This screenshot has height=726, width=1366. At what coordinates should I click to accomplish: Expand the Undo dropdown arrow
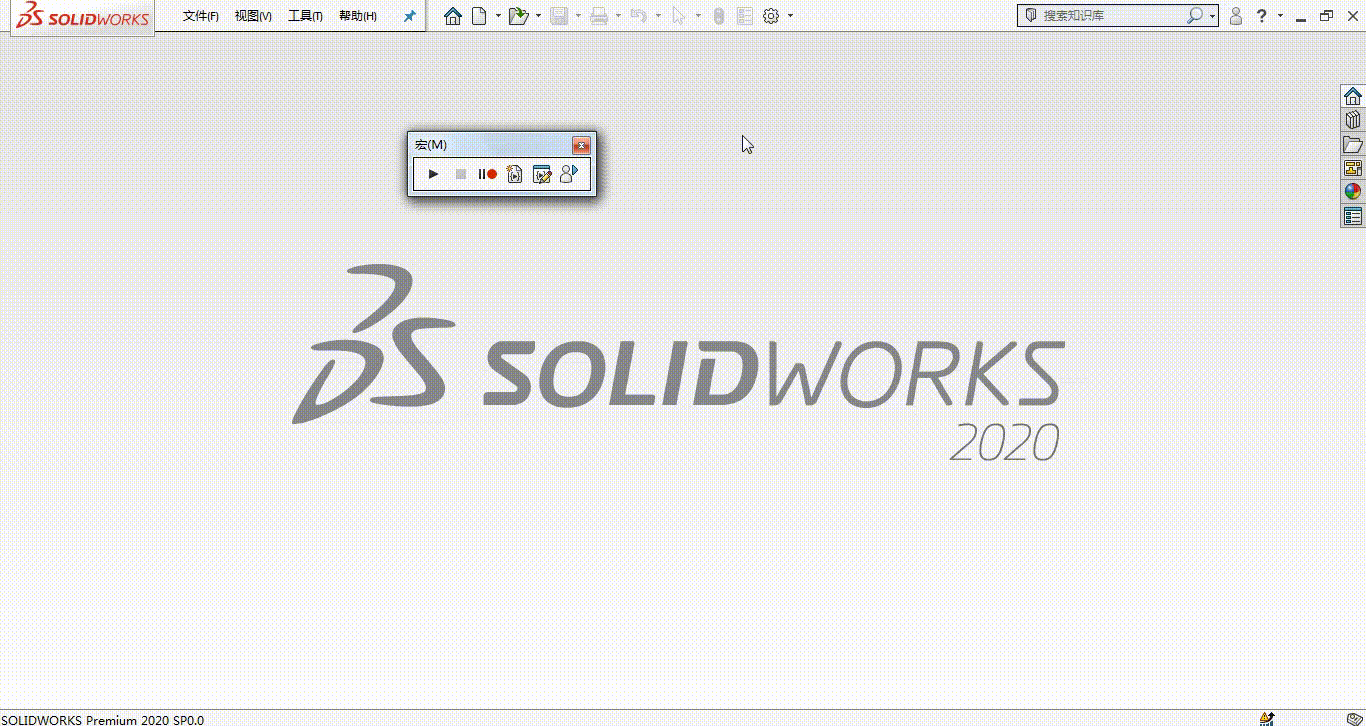click(658, 16)
